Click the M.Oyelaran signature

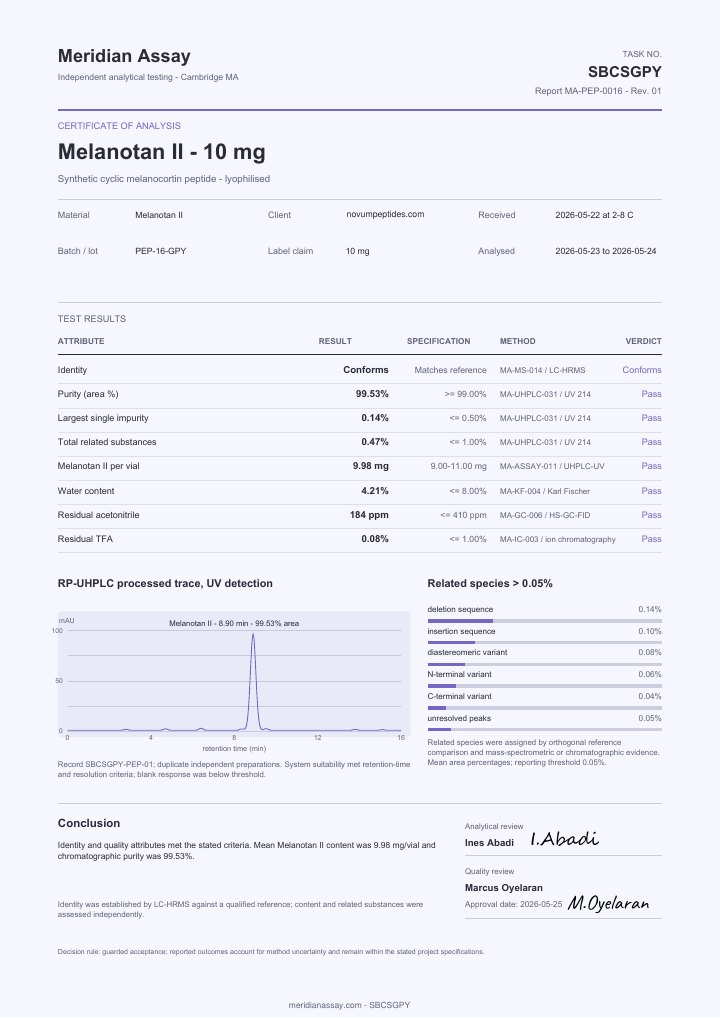608,902
